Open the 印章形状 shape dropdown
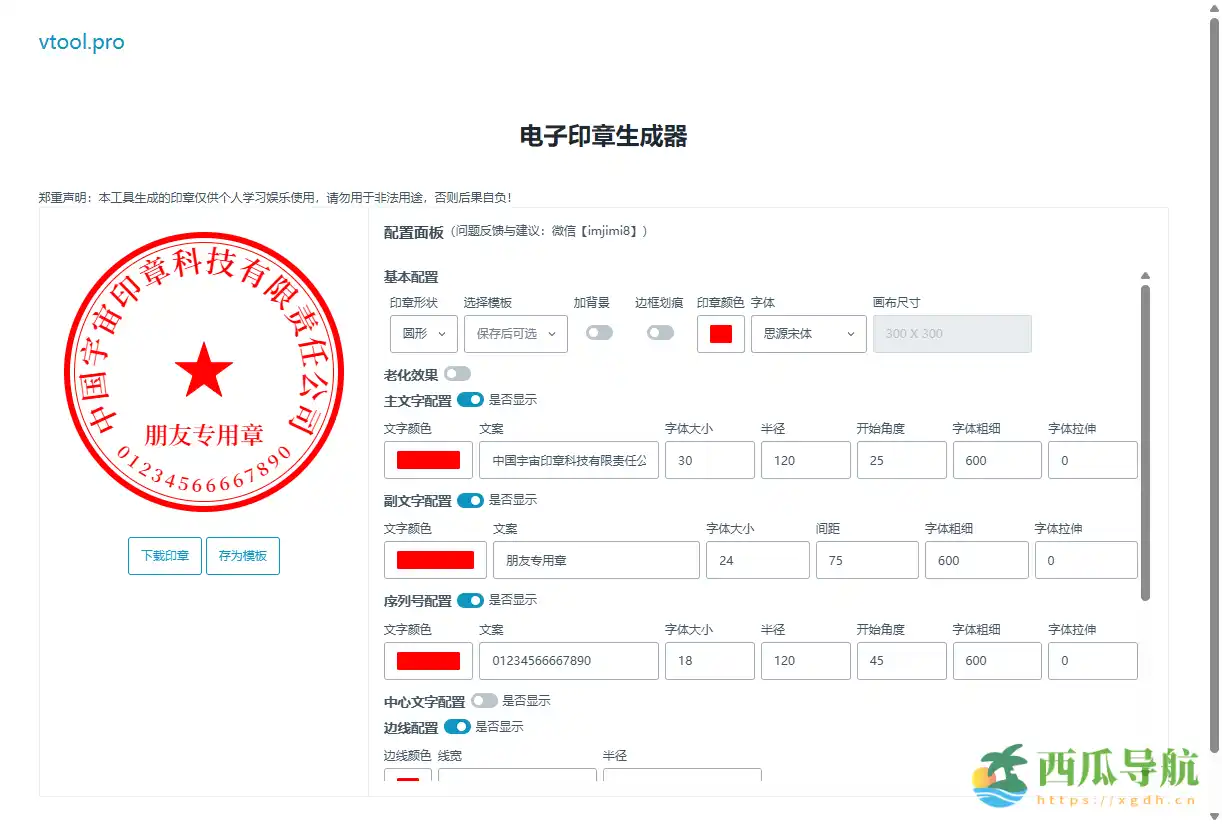The image size is (1222, 824). tap(423, 334)
